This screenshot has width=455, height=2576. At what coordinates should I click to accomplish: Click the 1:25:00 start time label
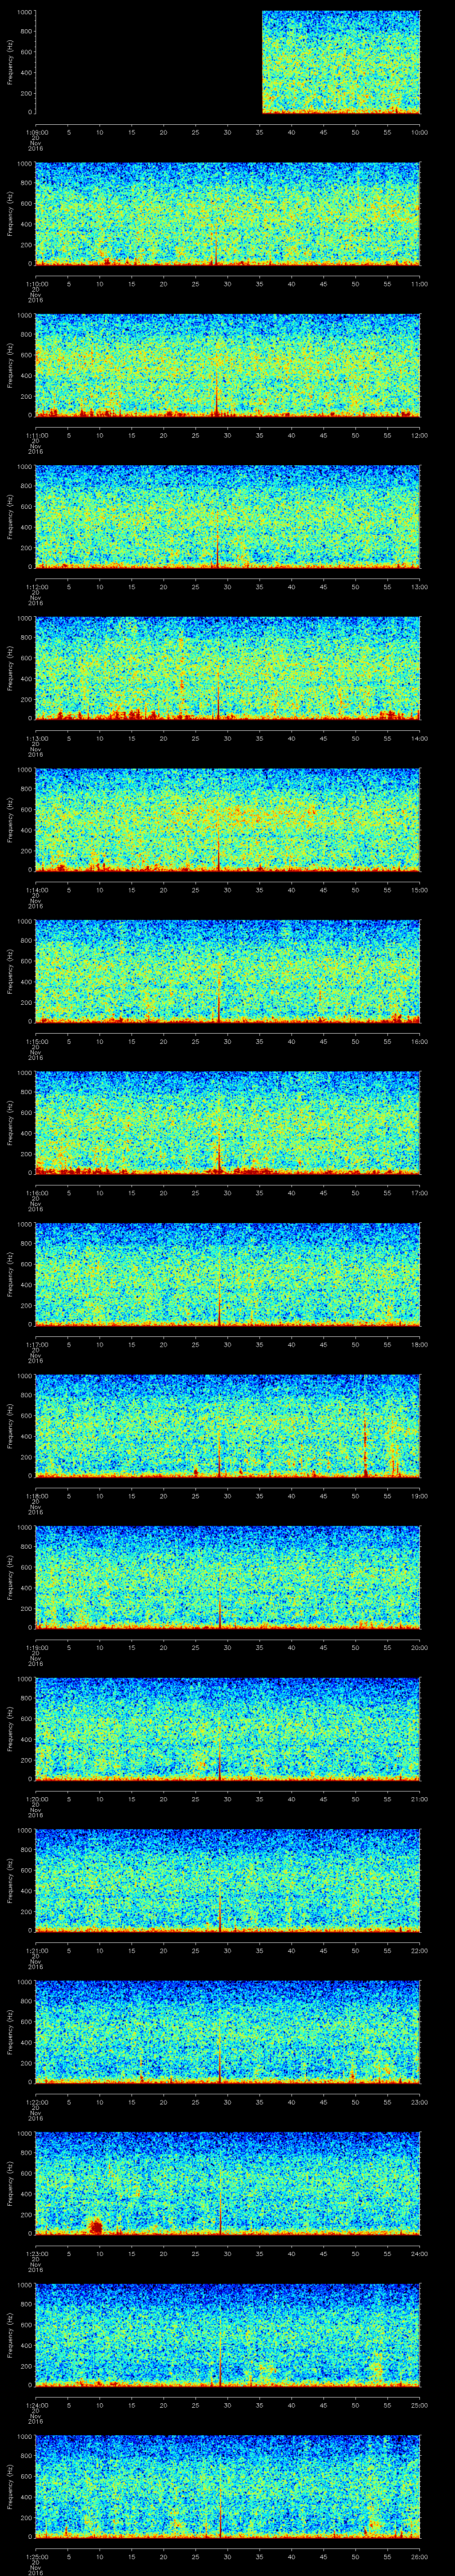click(35, 2555)
